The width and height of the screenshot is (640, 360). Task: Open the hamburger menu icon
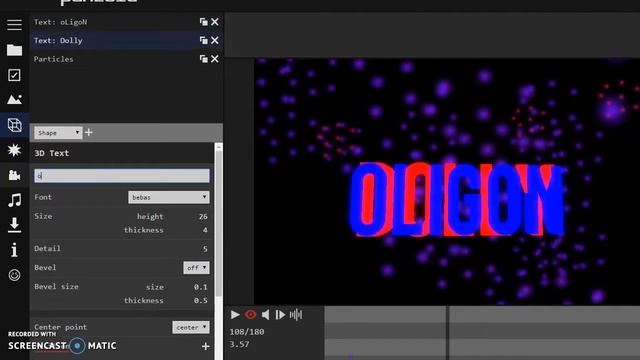pyautogui.click(x=14, y=24)
